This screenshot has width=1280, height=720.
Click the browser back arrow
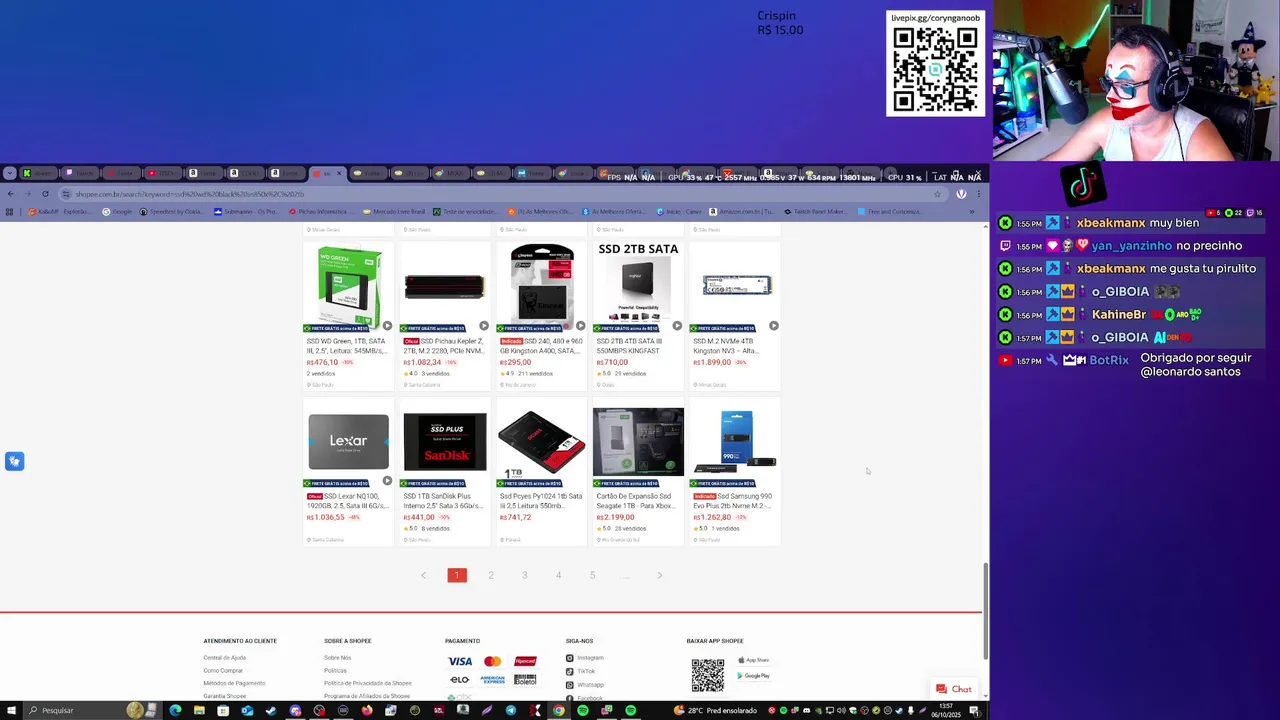tap(10, 194)
